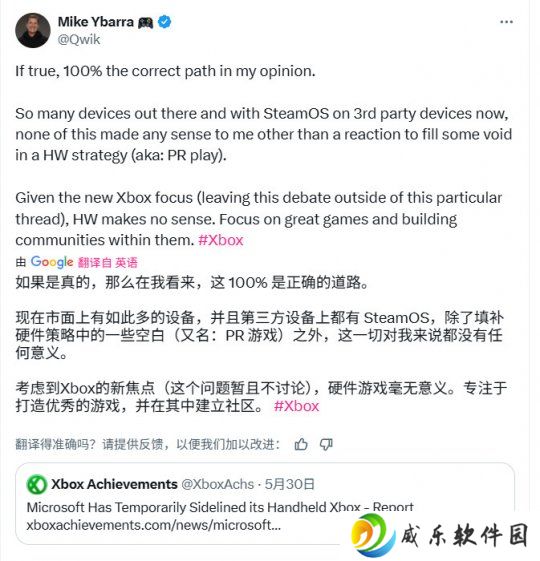Open the 5月30日 timestamp of the quoted post
This screenshot has height=561, width=540.
[x=289, y=484]
